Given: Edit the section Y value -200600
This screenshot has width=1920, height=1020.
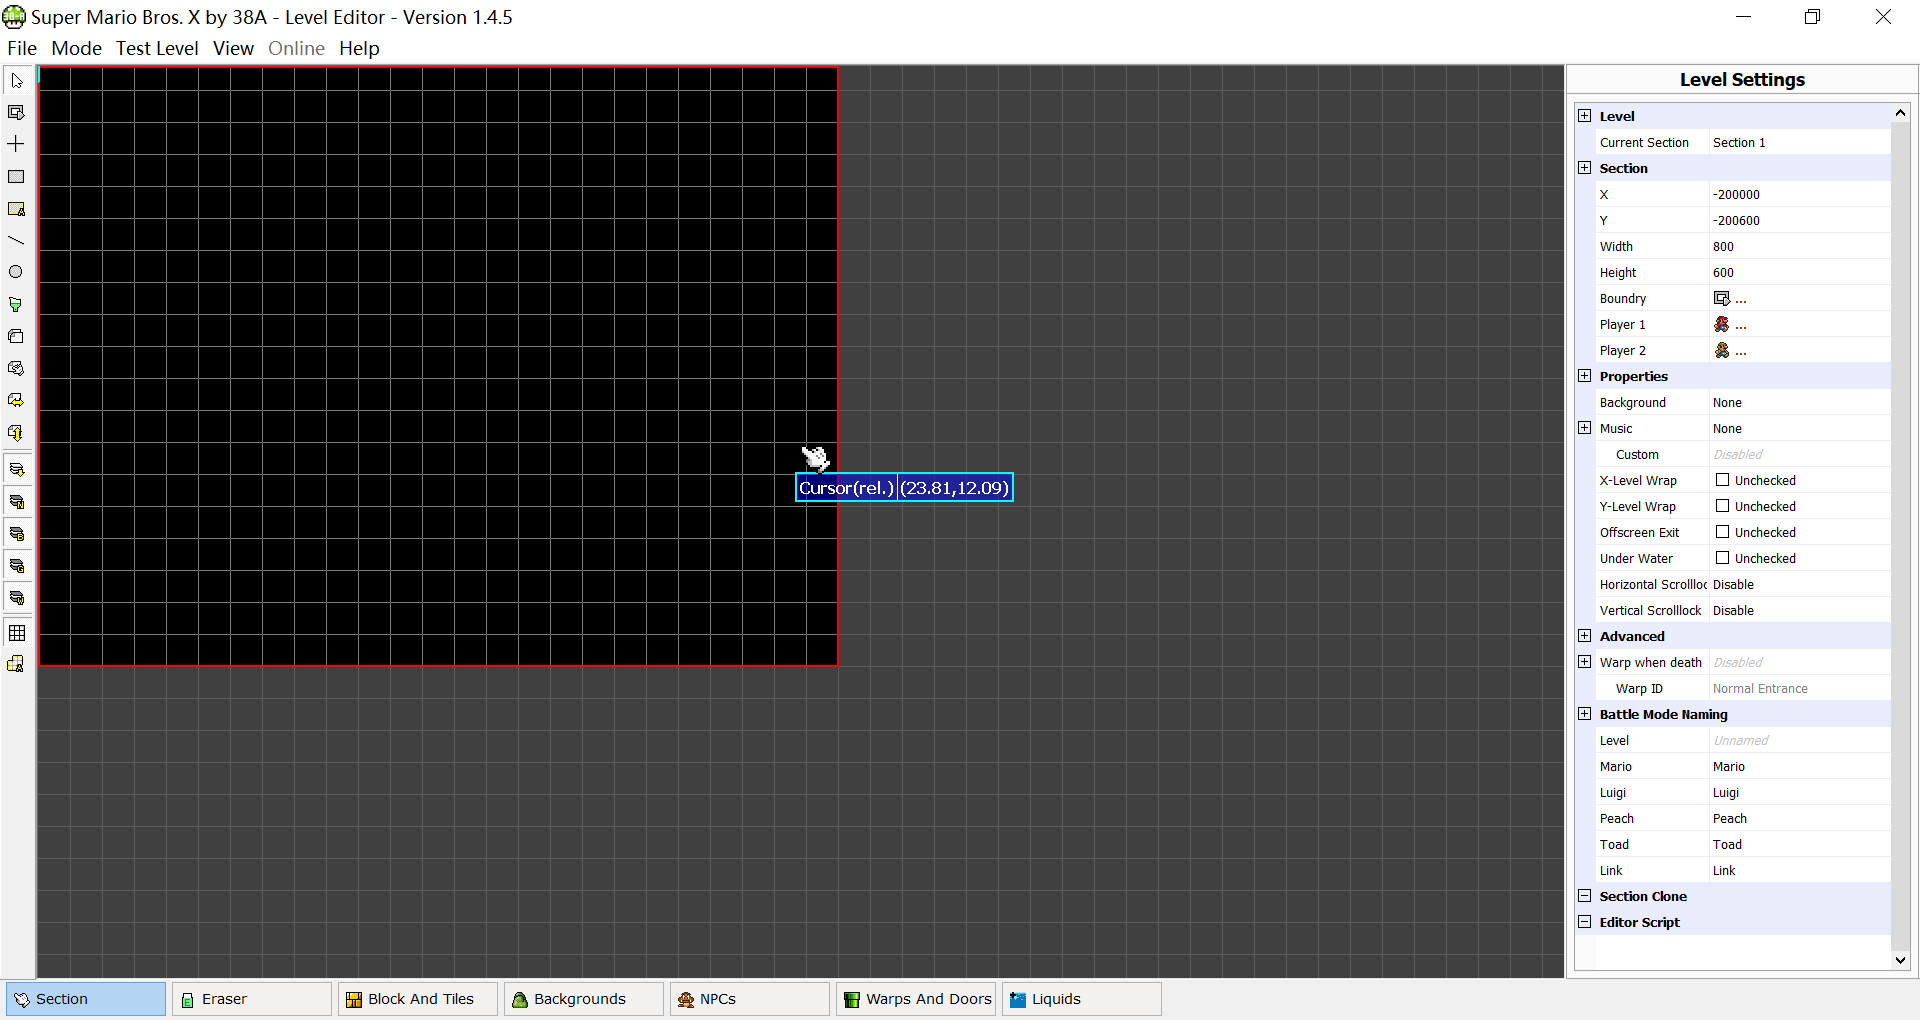Looking at the screenshot, I should coord(1800,220).
